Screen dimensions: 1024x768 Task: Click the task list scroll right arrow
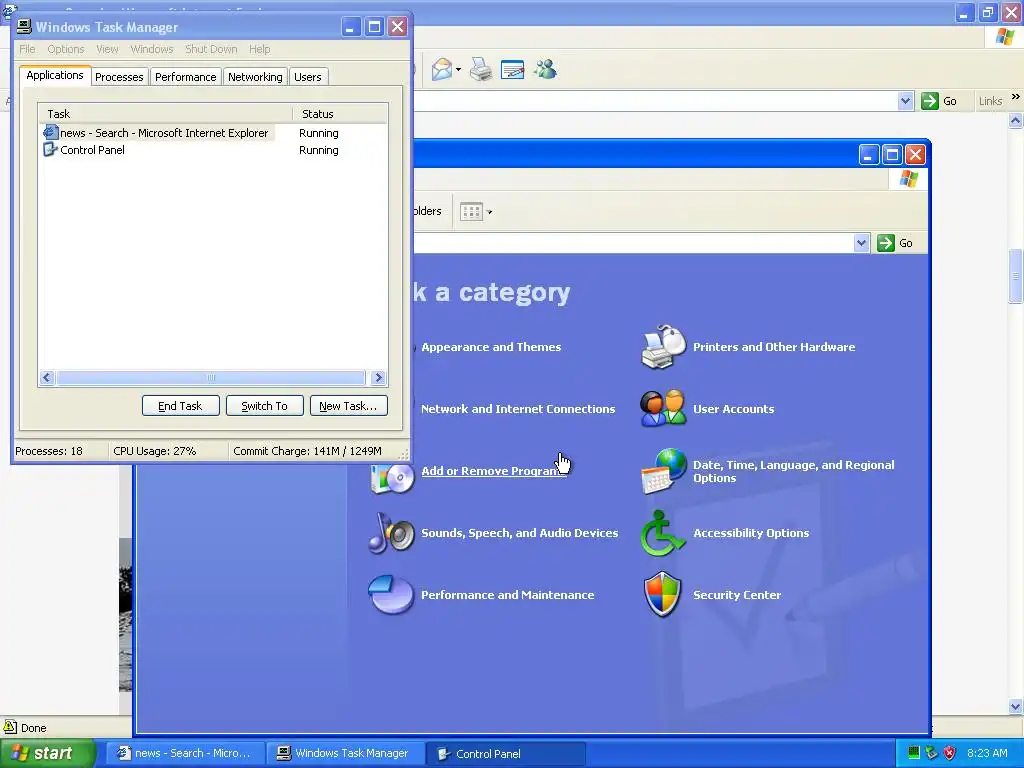(378, 377)
